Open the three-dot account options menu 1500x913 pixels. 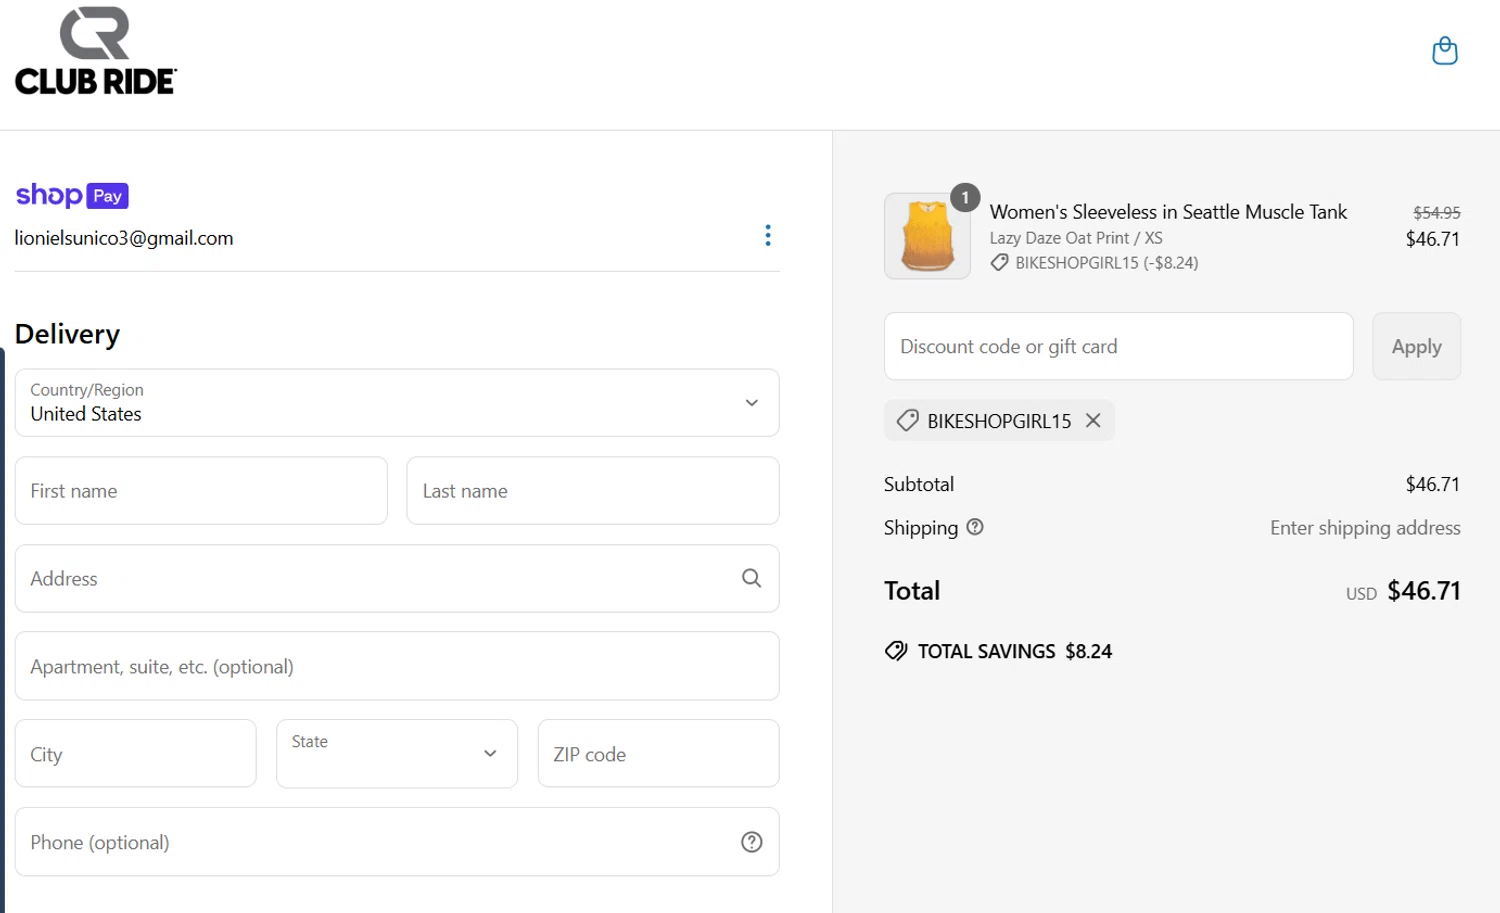click(x=767, y=235)
